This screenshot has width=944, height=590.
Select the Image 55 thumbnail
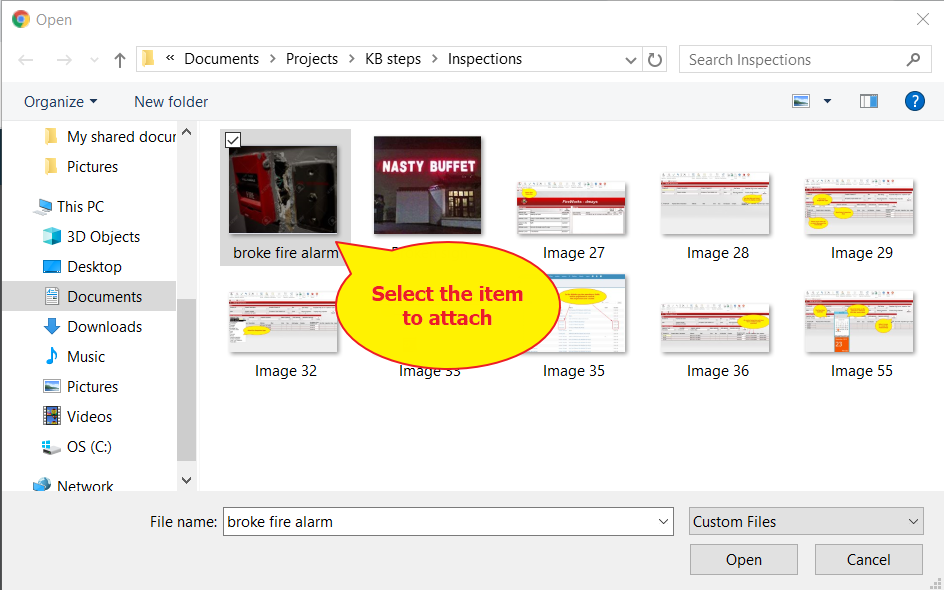tap(859, 321)
